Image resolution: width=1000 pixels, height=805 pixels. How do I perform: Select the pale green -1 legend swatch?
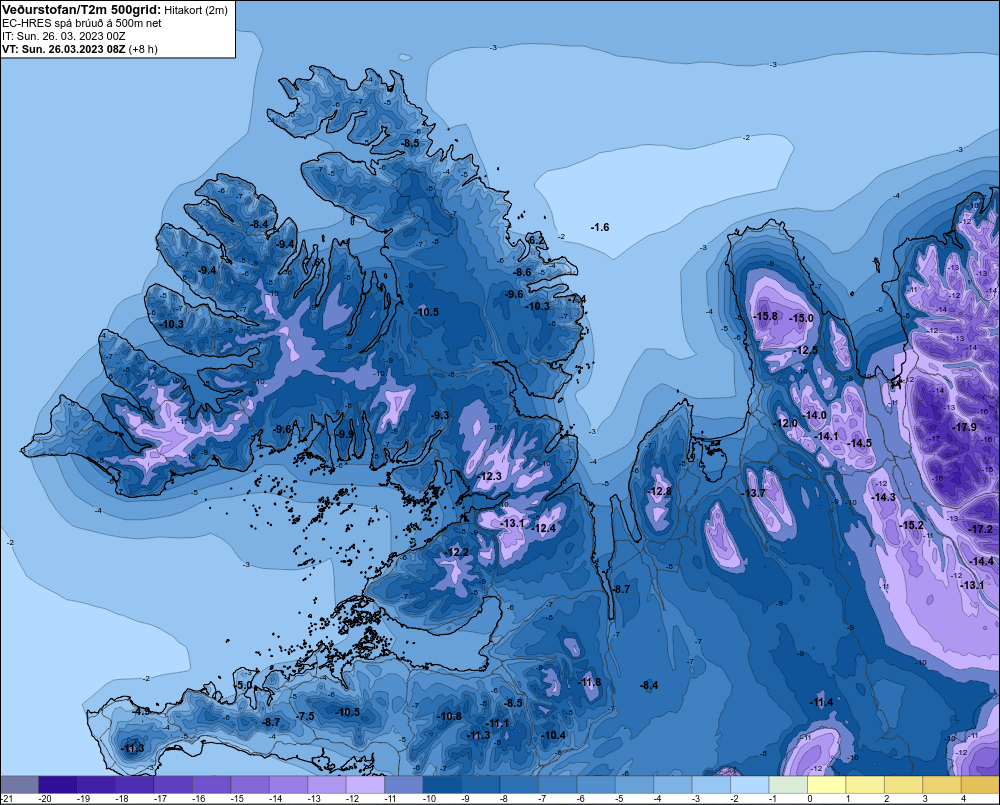click(788, 784)
